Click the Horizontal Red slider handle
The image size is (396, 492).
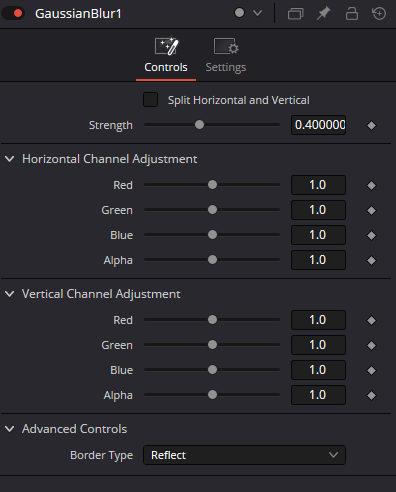coord(212,184)
